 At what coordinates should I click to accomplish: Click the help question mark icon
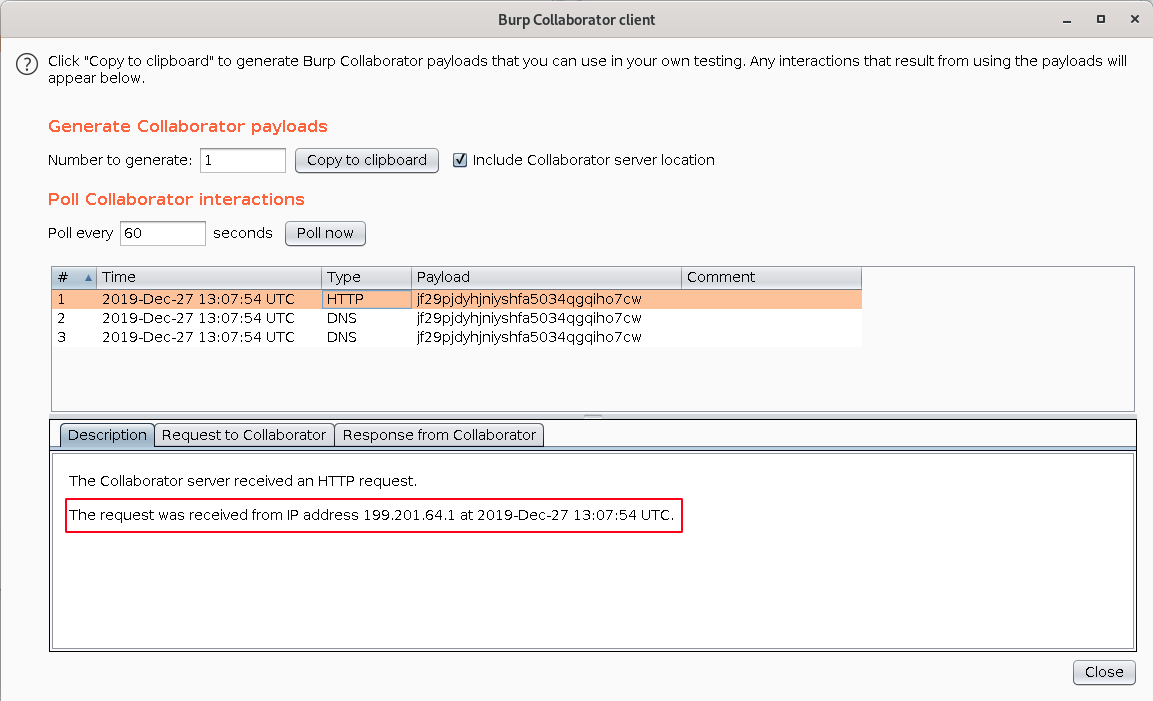coord(27,65)
